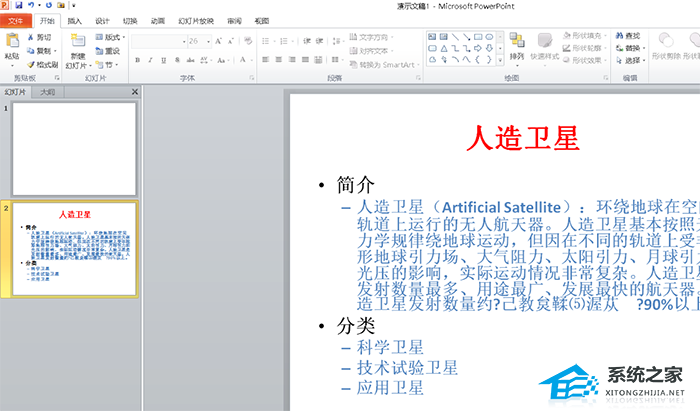Open the Line Spacing dropdown

click(338, 41)
